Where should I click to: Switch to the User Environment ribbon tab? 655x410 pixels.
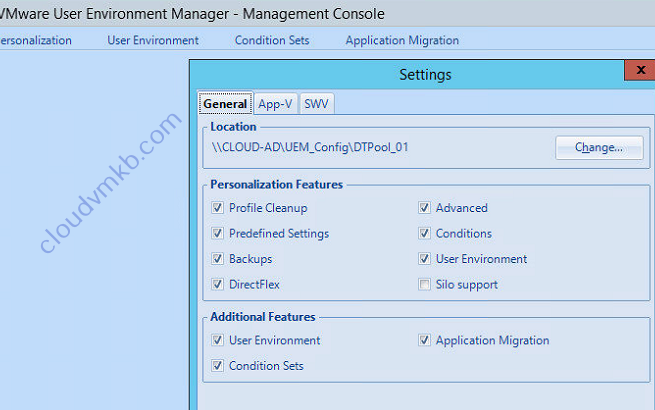(x=153, y=40)
